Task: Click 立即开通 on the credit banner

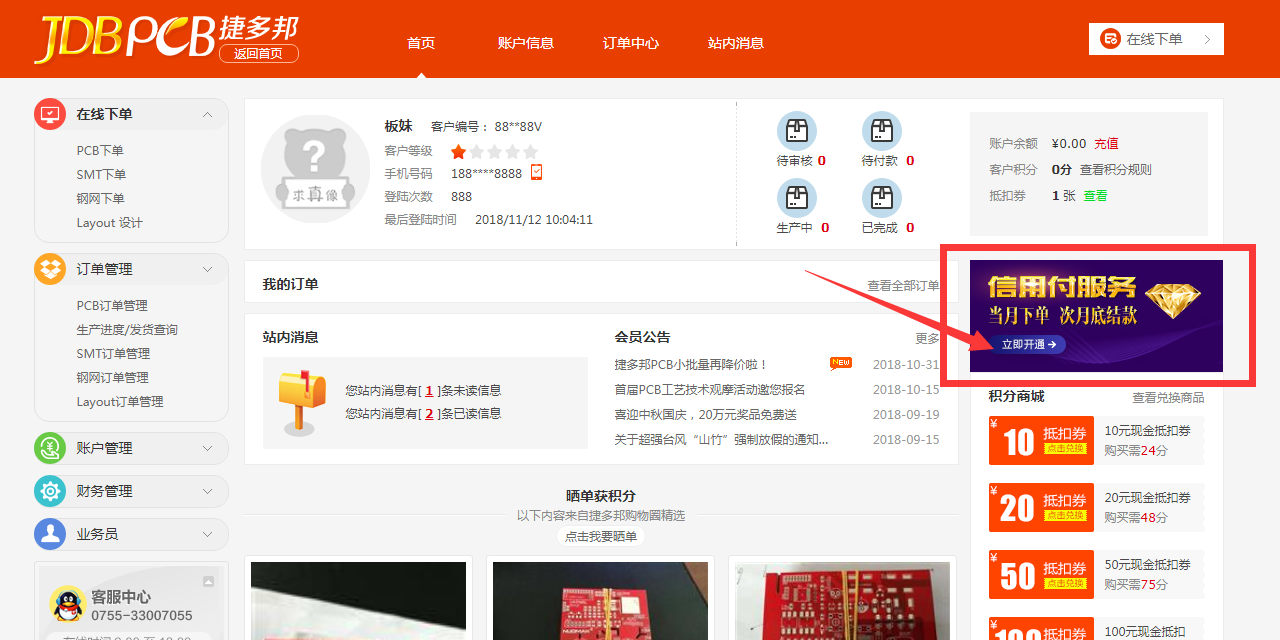Action: [1028, 344]
